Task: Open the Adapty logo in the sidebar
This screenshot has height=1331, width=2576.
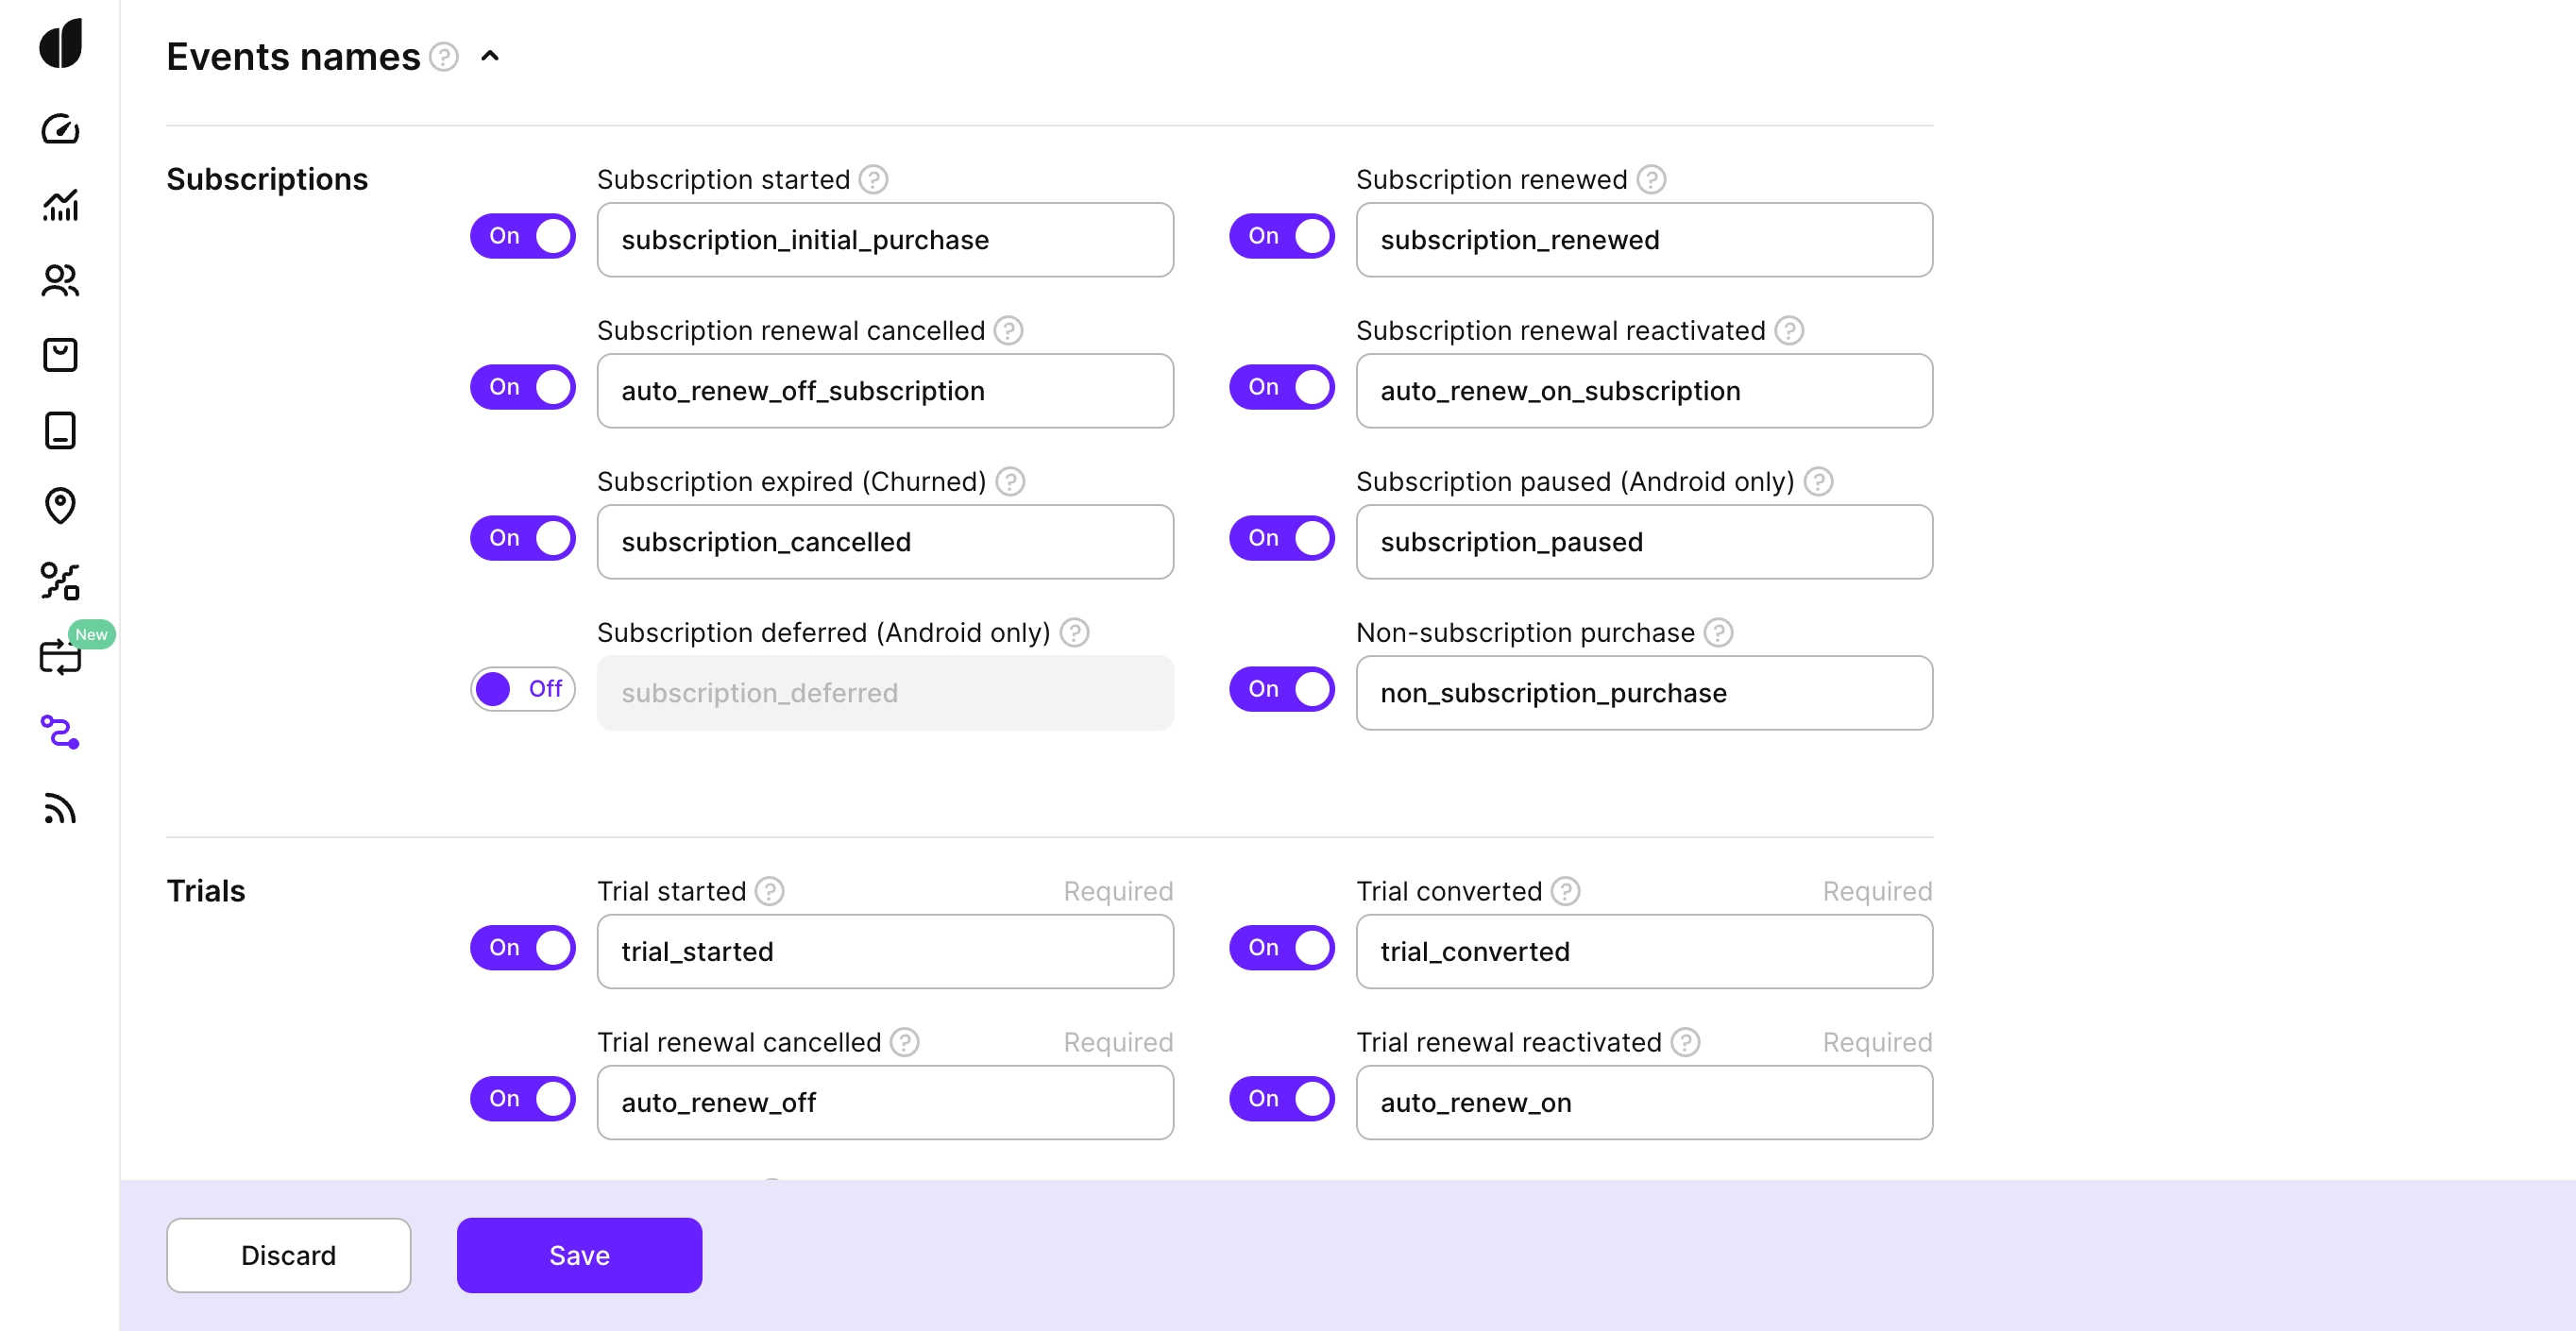Action: [60, 43]
